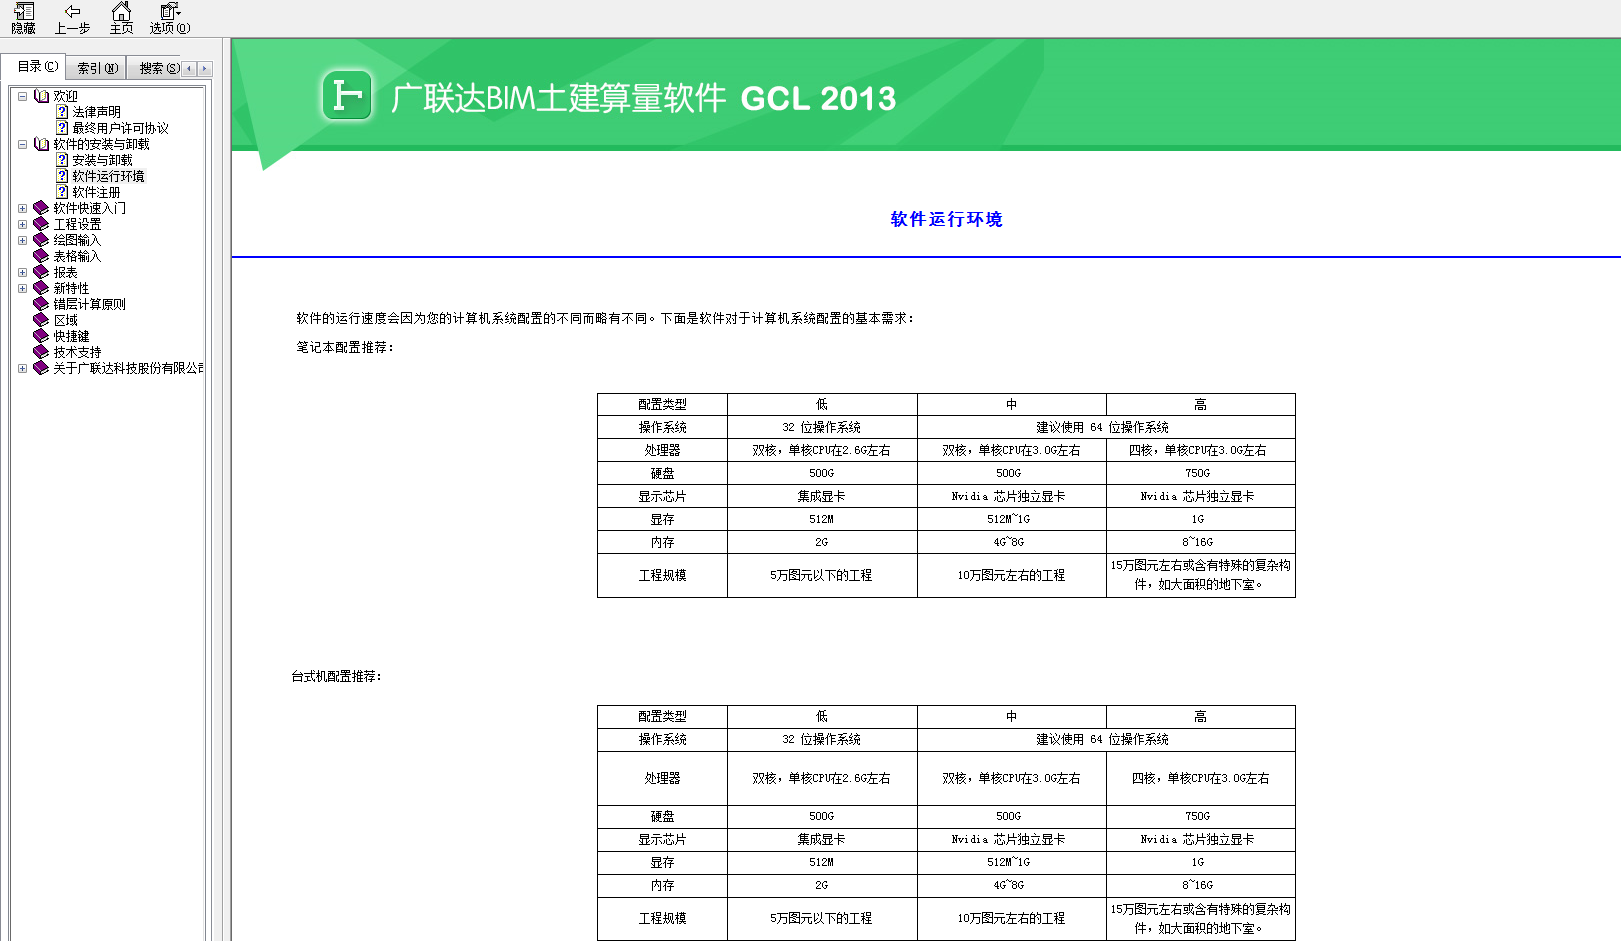
Task: Click the purple book icon for 区域
Action: (x=41, y=320)
